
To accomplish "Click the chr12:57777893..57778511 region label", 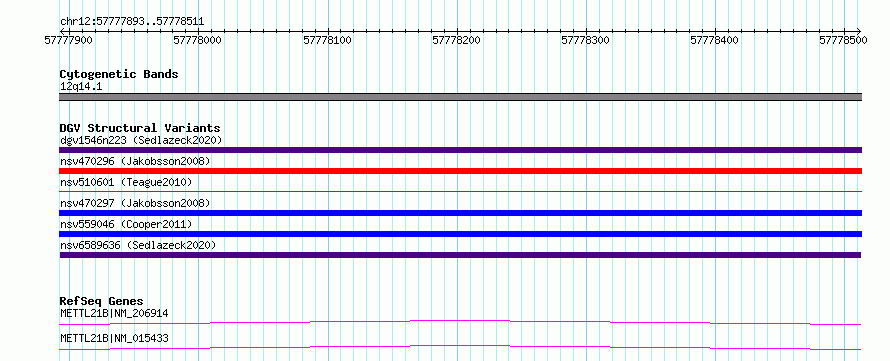I will 132,22.
